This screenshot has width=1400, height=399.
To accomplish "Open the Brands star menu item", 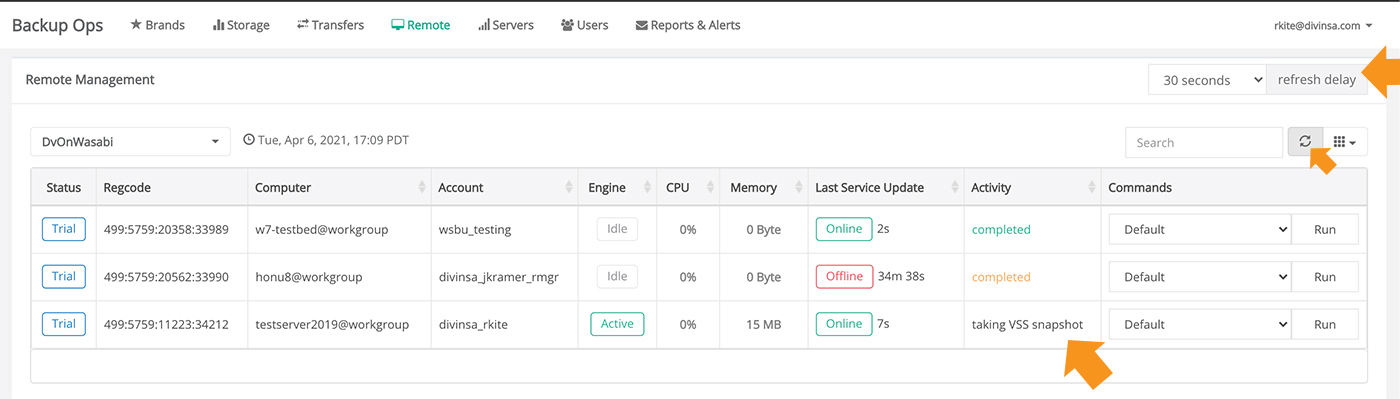I will tap(157, 25).
